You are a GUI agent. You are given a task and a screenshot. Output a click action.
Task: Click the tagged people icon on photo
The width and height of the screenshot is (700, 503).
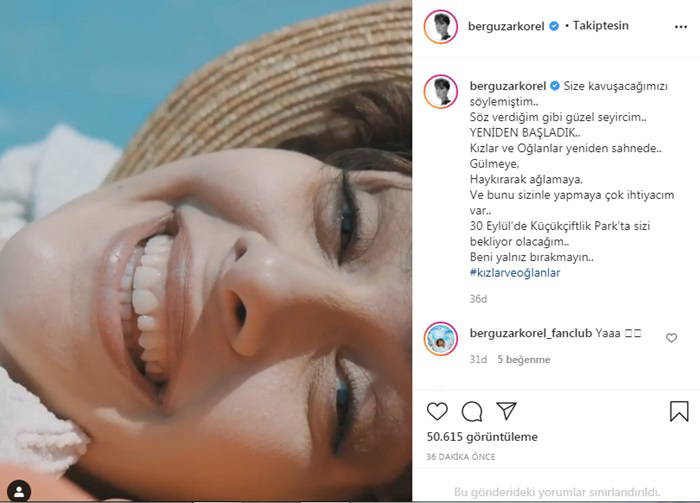click(x=20, y=490)
